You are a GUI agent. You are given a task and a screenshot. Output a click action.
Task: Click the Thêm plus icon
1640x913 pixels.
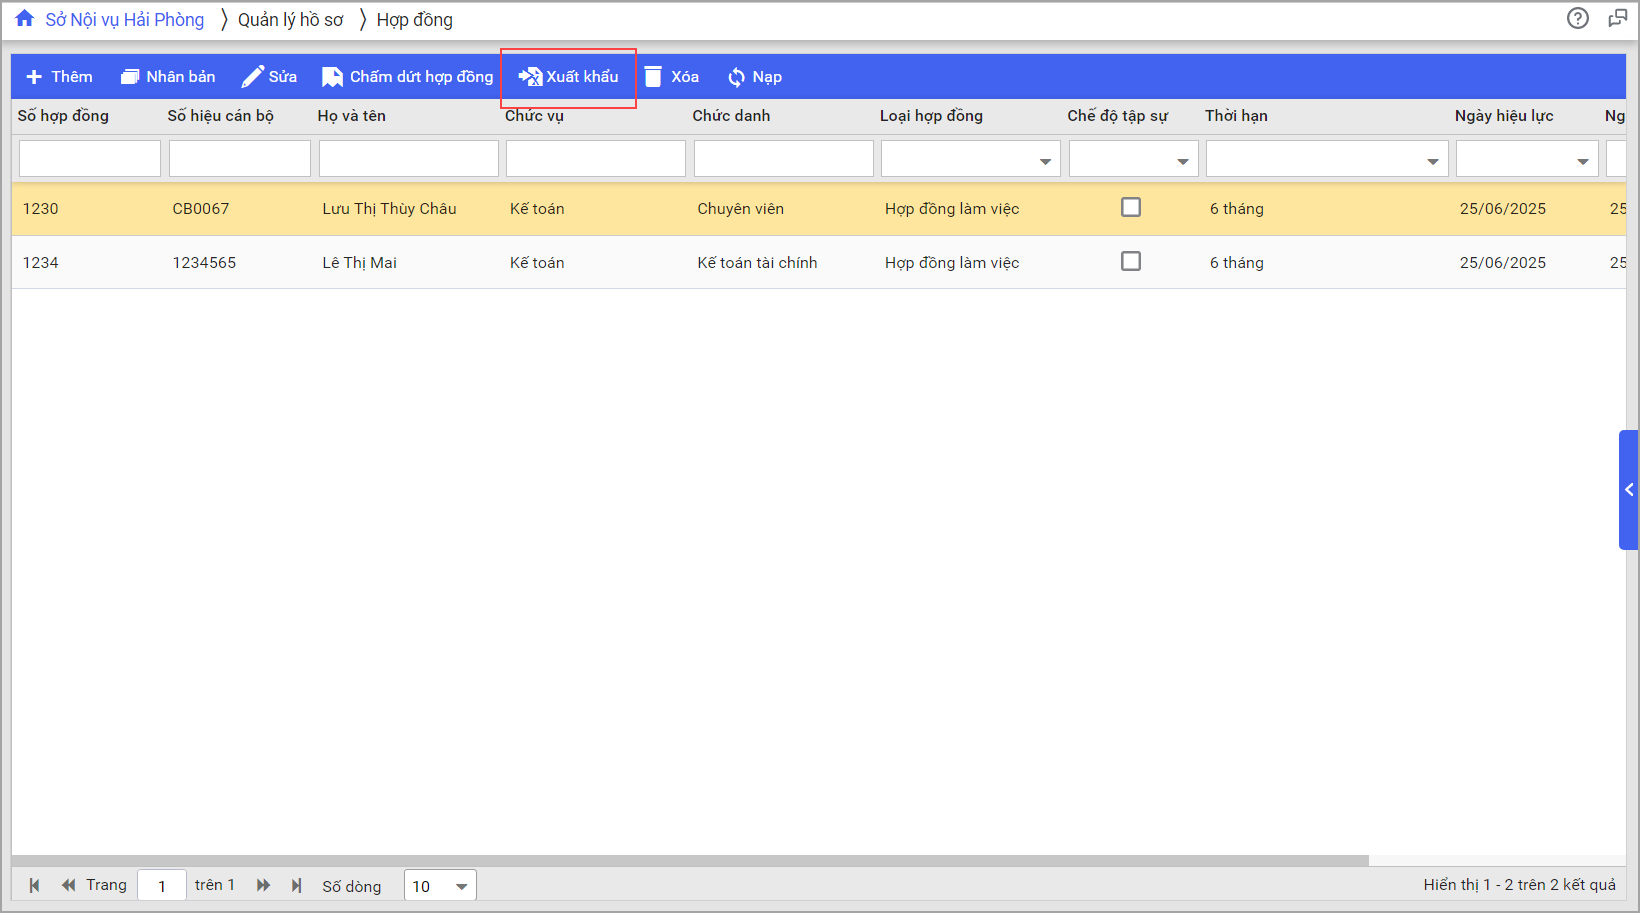[34, 77]
